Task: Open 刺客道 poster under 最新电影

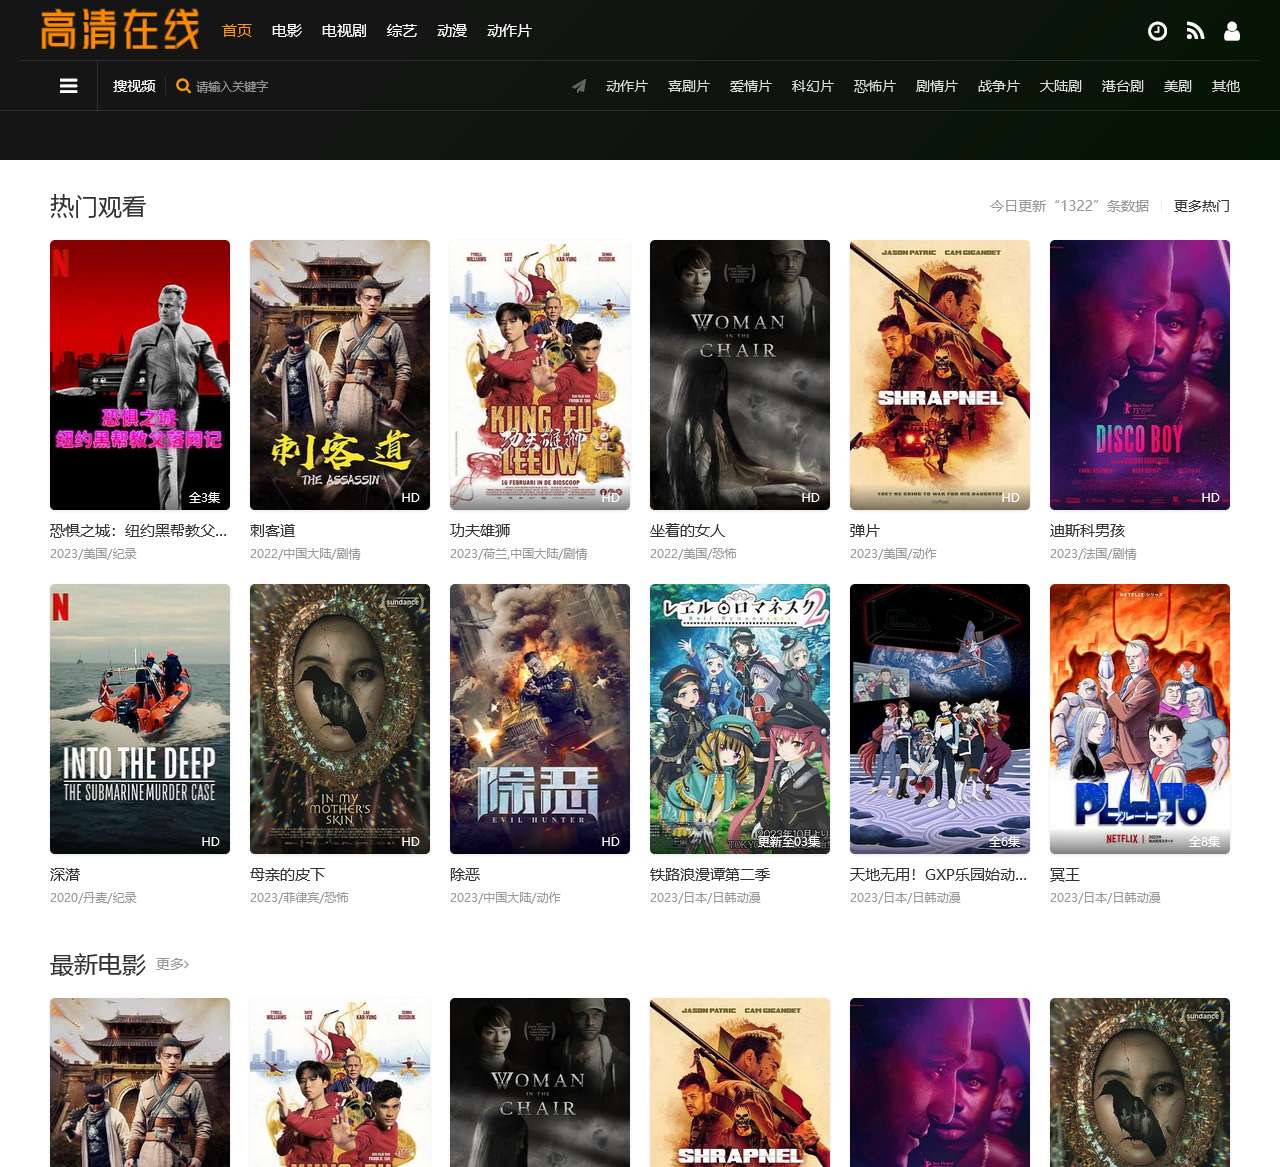Action: click(x=140, y=1082)
